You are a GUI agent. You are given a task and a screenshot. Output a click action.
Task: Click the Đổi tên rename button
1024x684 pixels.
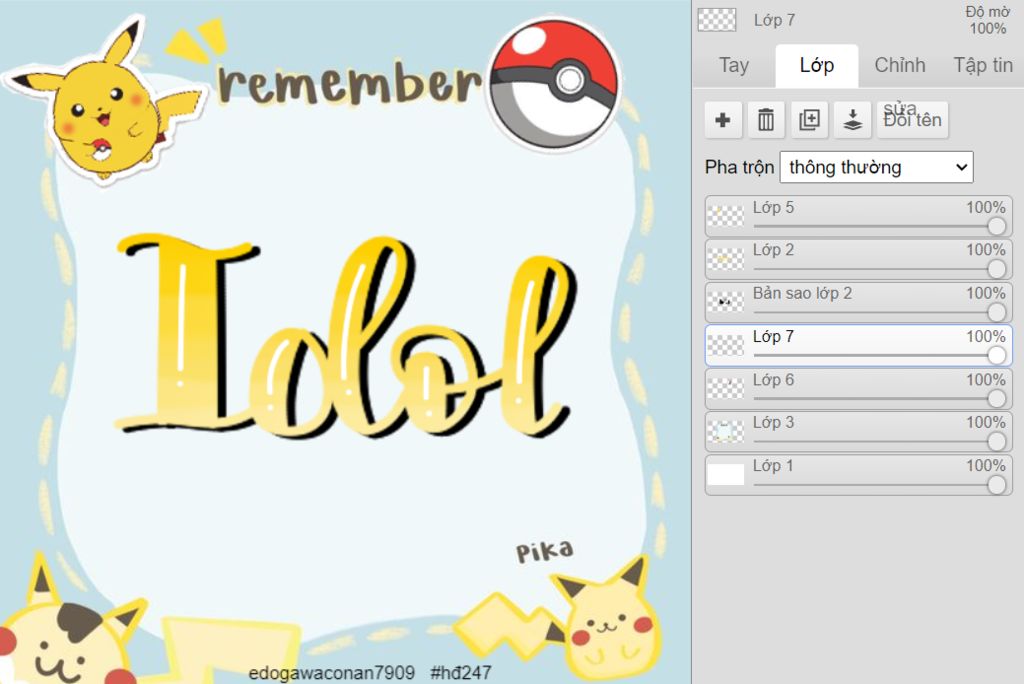pos(912,120)
